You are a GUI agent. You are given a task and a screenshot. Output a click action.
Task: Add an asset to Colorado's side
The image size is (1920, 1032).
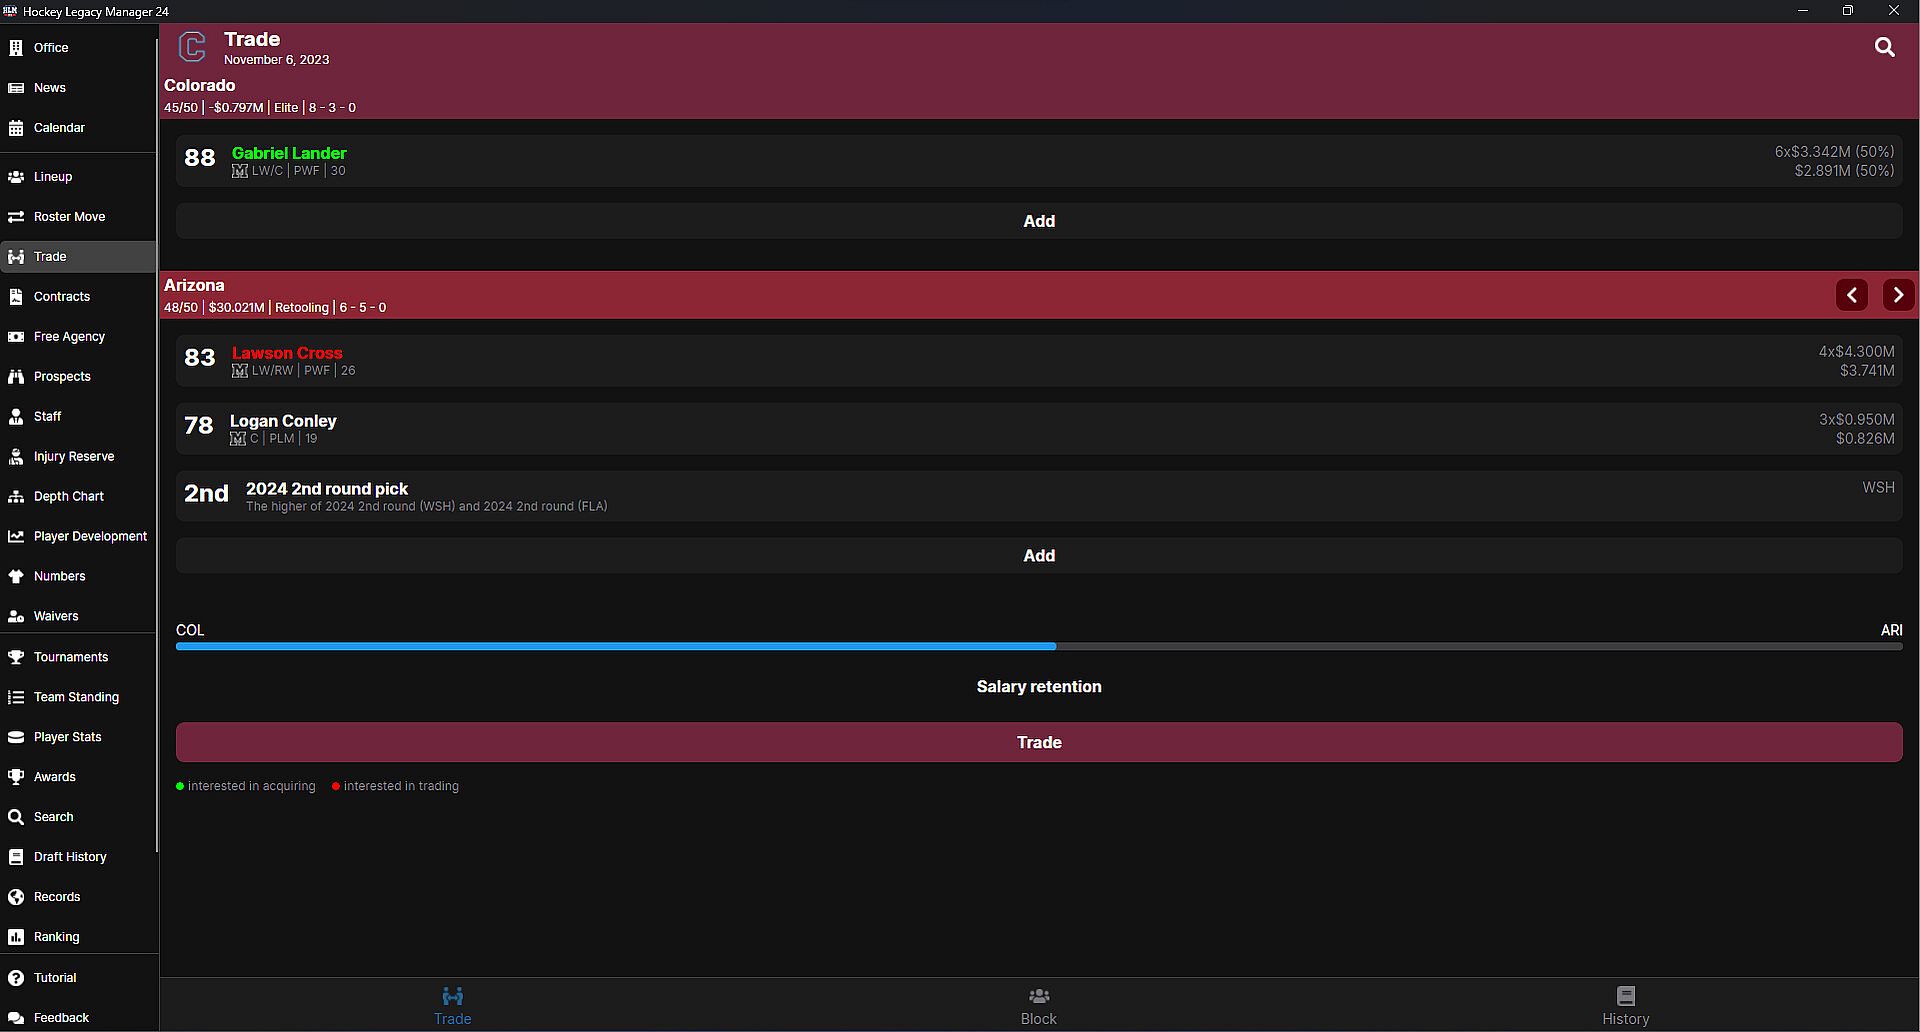1039,221
